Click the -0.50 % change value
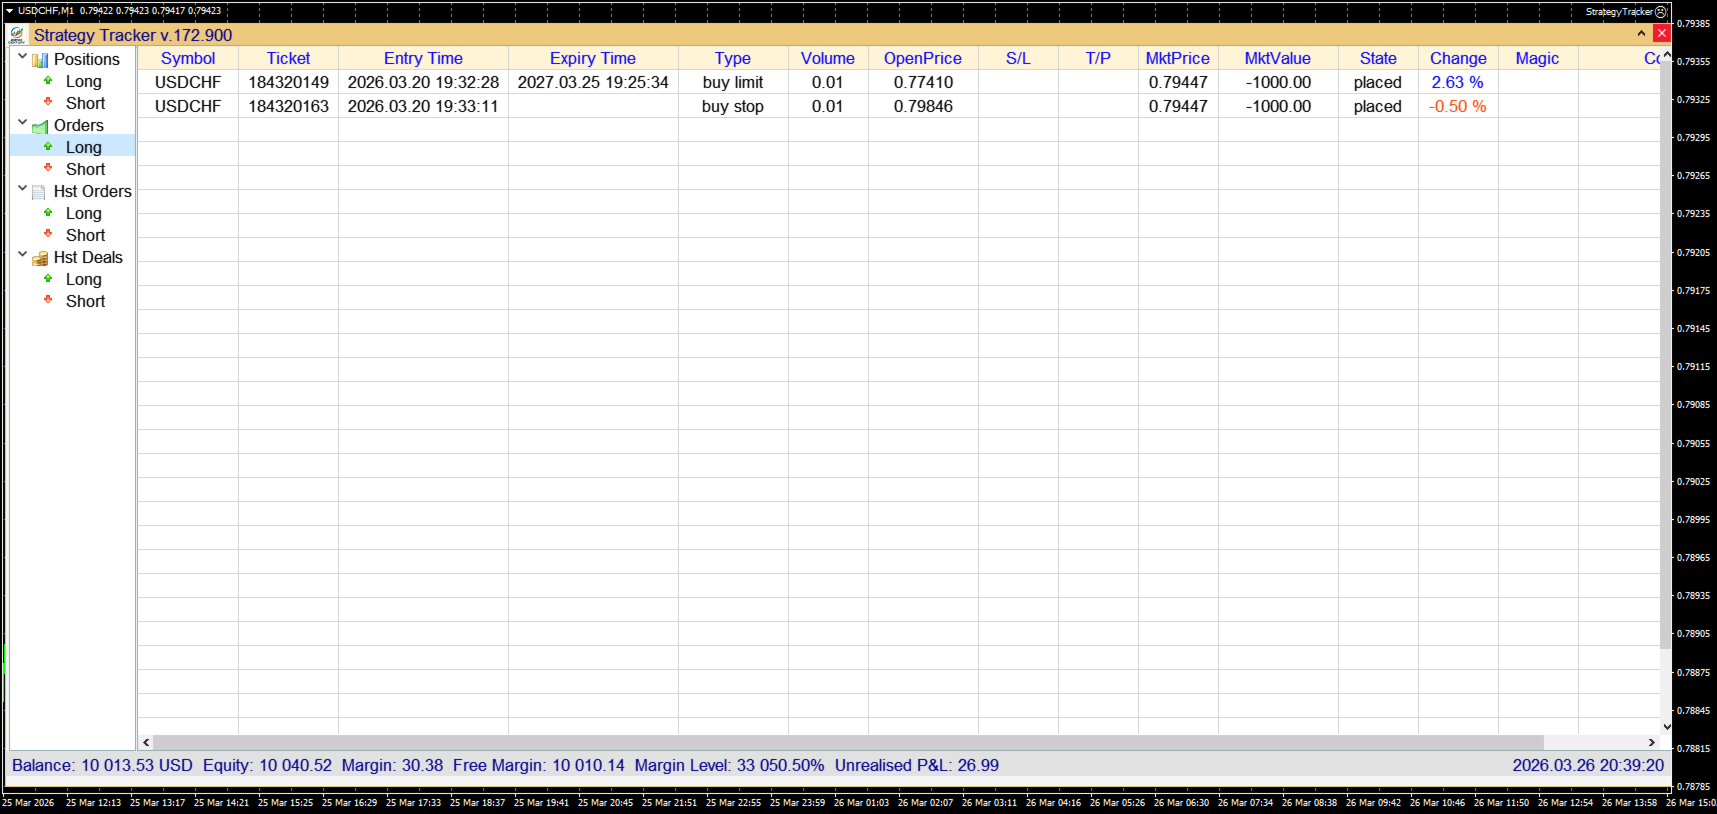Viewport: 1717px width, 814px height. pos(1457,106)
